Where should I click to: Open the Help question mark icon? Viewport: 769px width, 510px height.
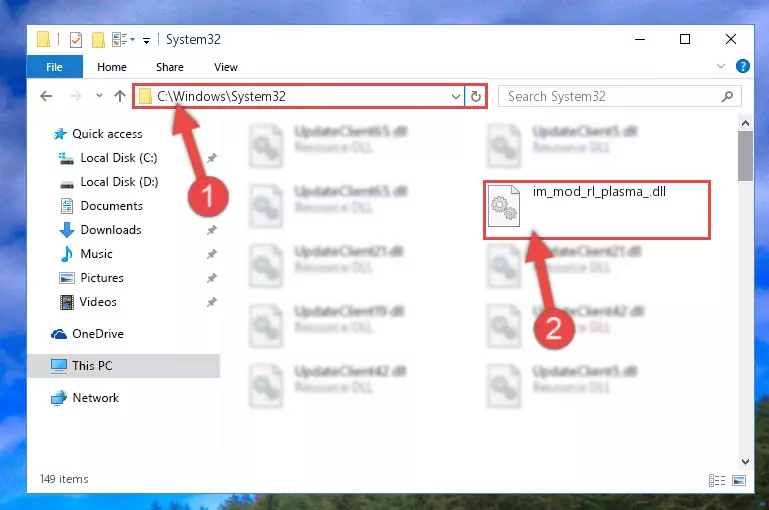pyautogui.click(x=743, y=66)
